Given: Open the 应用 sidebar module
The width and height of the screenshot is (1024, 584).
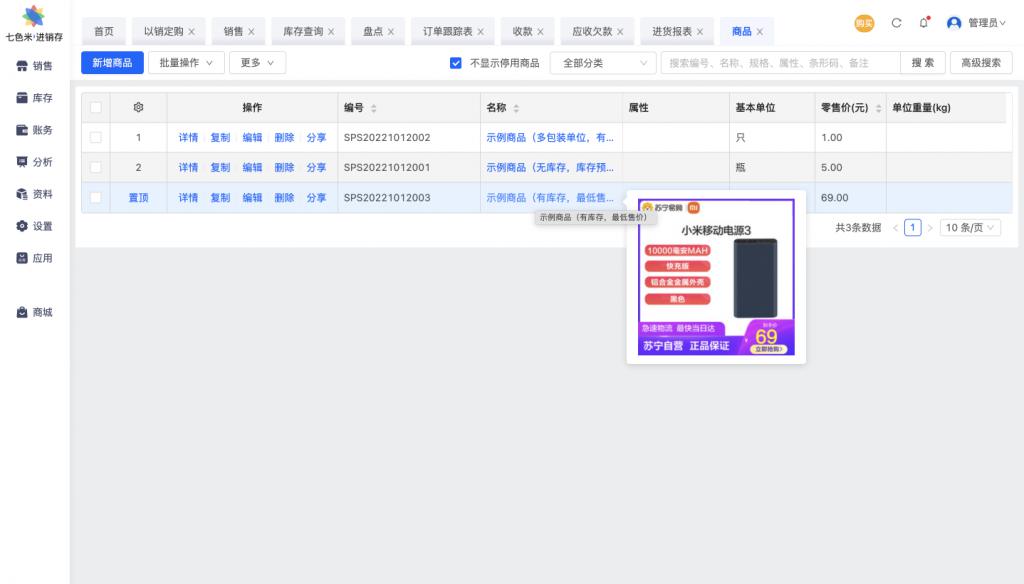Looking at the screenshot, I should [x=34, y=258].
